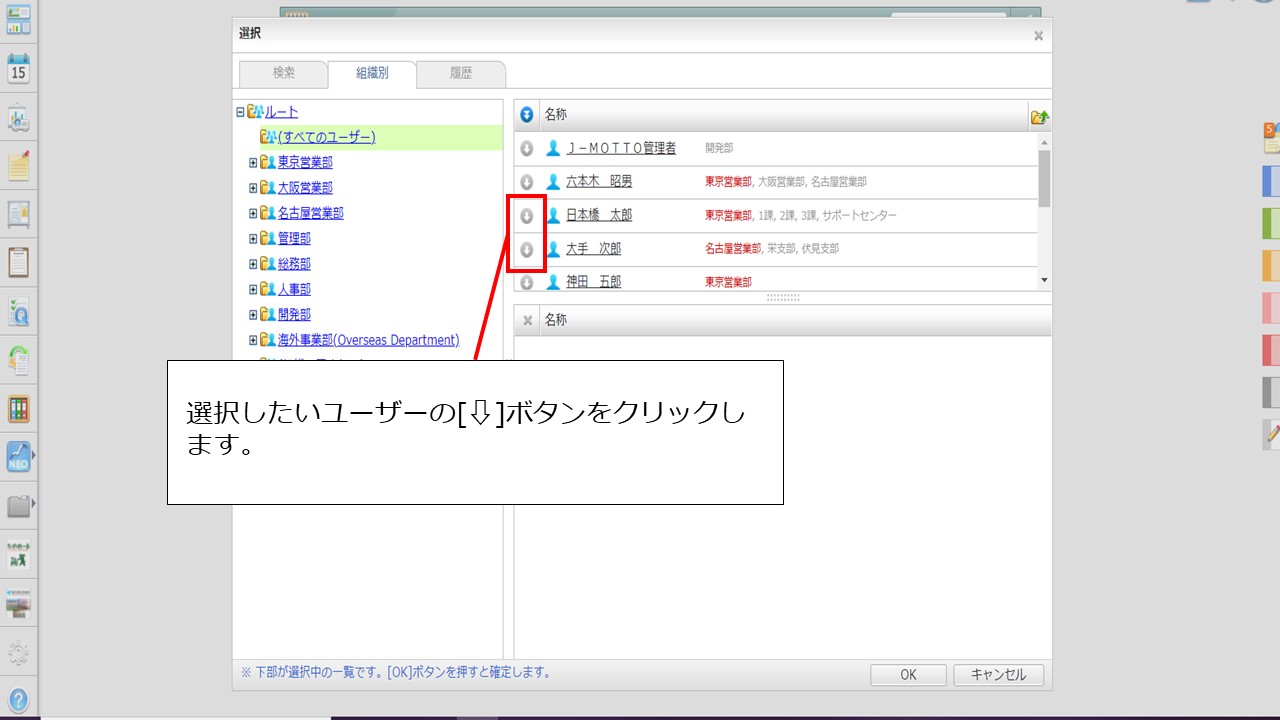The image size is (1280, 720).
Task: Open the calendar icon in left sidebar
Action: [18, 69]
